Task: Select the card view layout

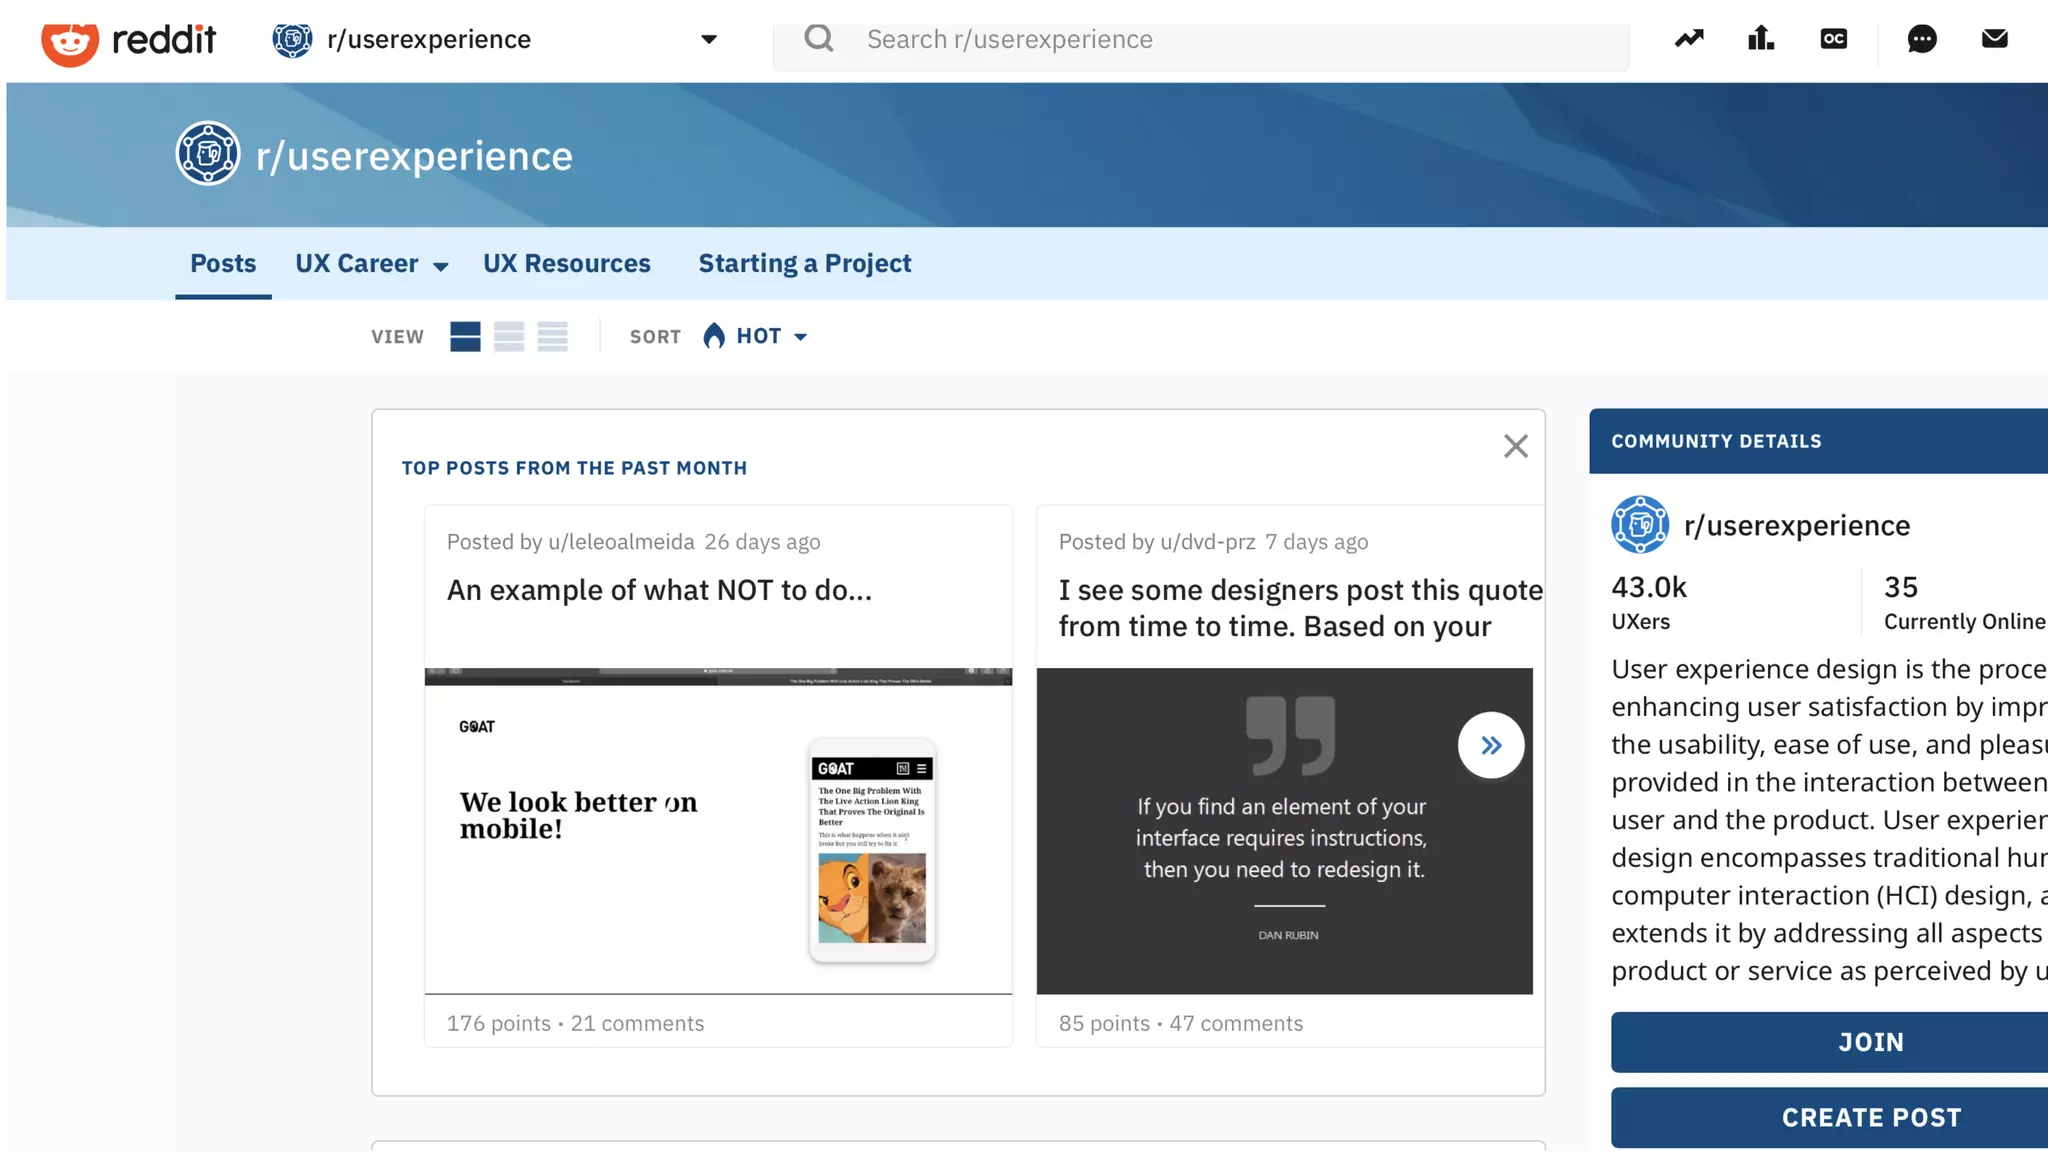Action: 465,337
